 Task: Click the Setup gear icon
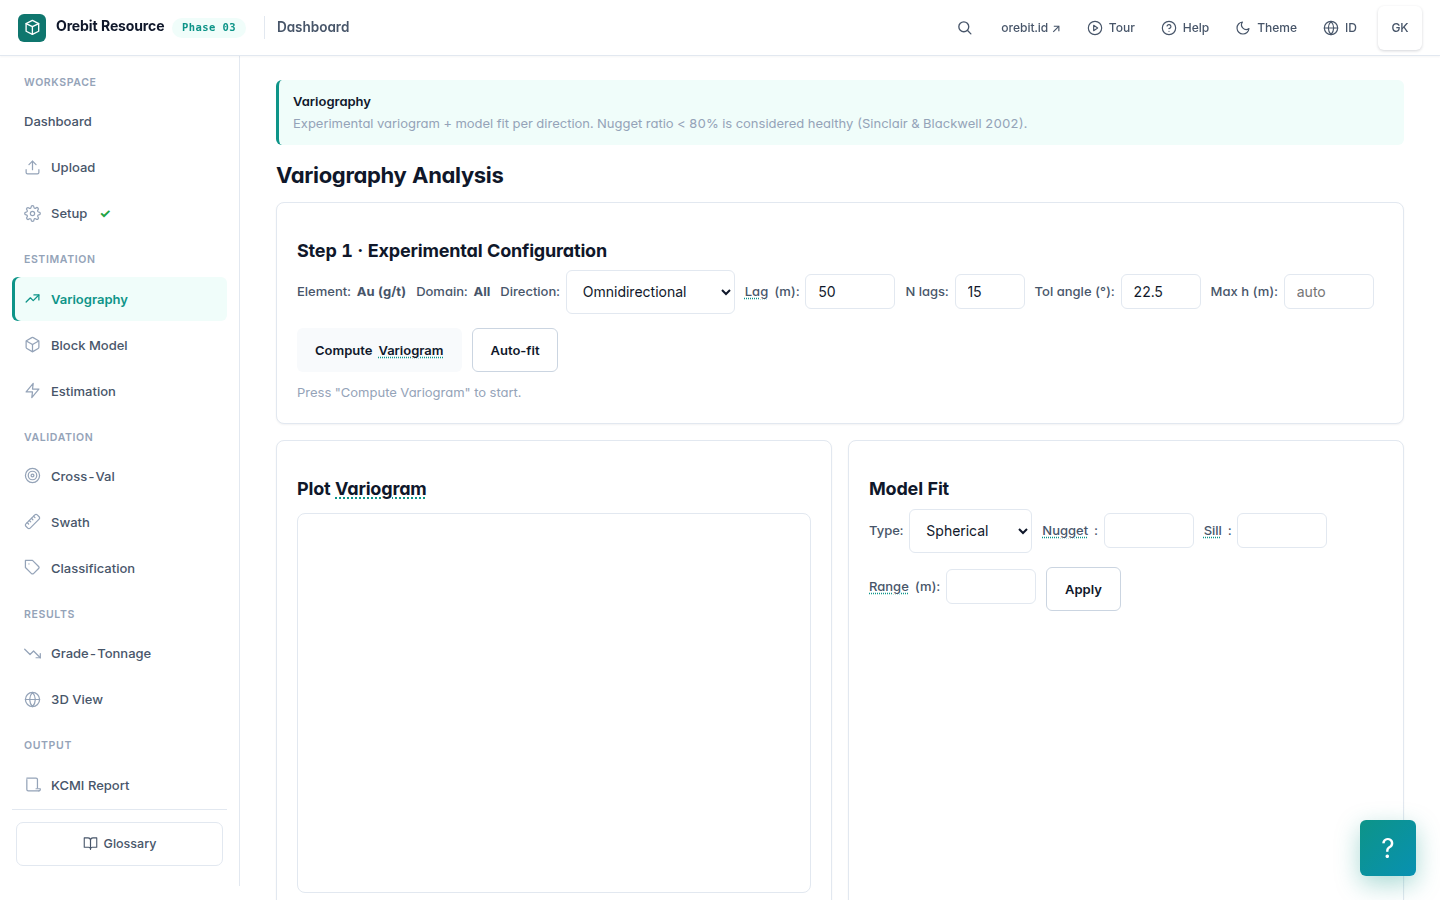coord(33,214)
